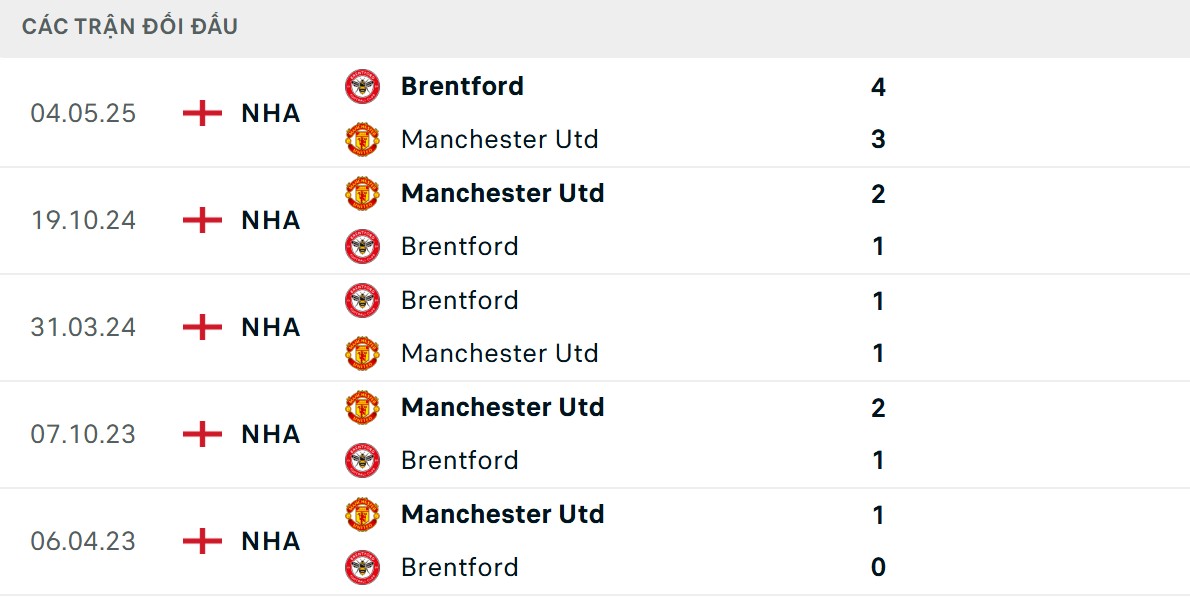Click England flag next to 06.04.23
Viewport: 1190px width, 597px height.
202,541
